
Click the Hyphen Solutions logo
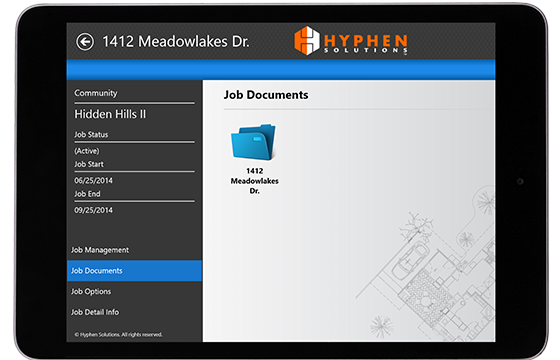click(x=350, y=41)
